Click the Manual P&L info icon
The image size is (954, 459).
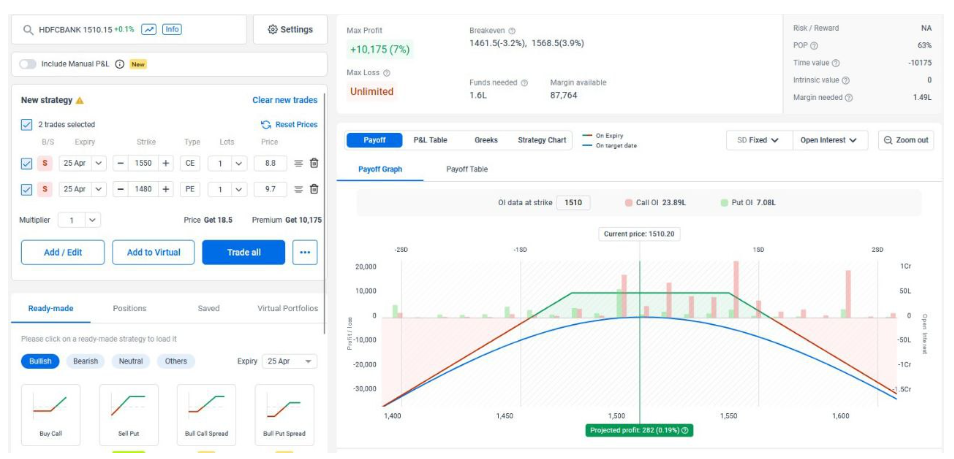click(120, 64)
